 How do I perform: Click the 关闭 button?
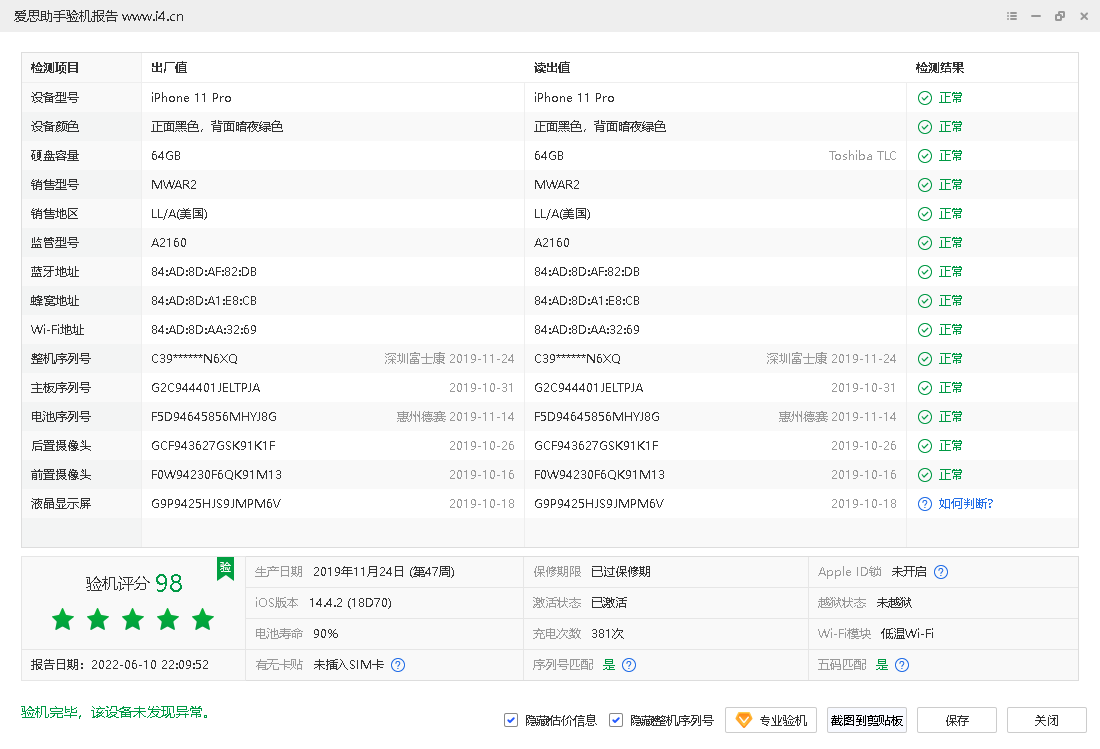1047,720
